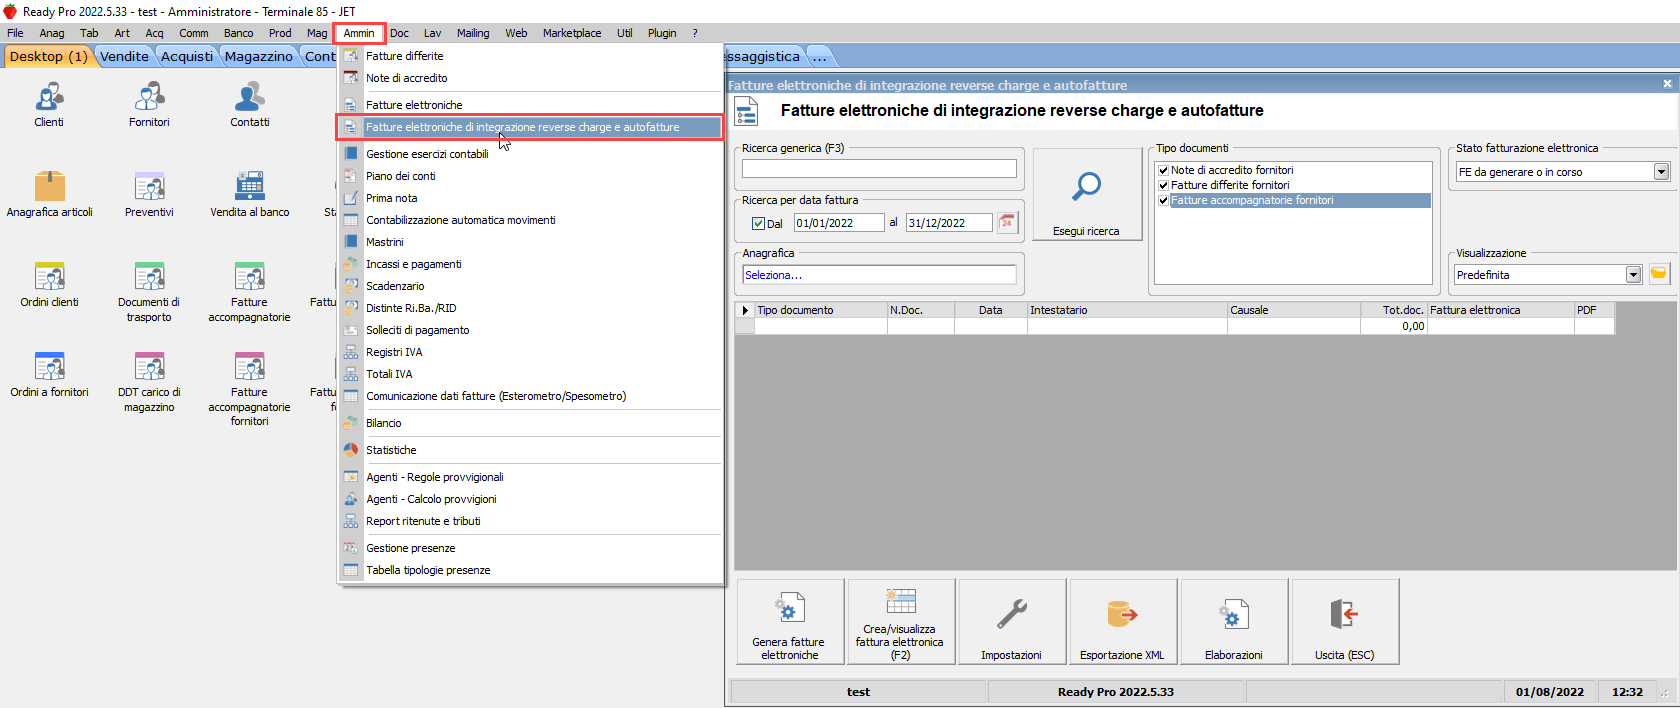Click the Dal date field 01/01/2022
The image size is (1680, 708).
click(839, 223)
